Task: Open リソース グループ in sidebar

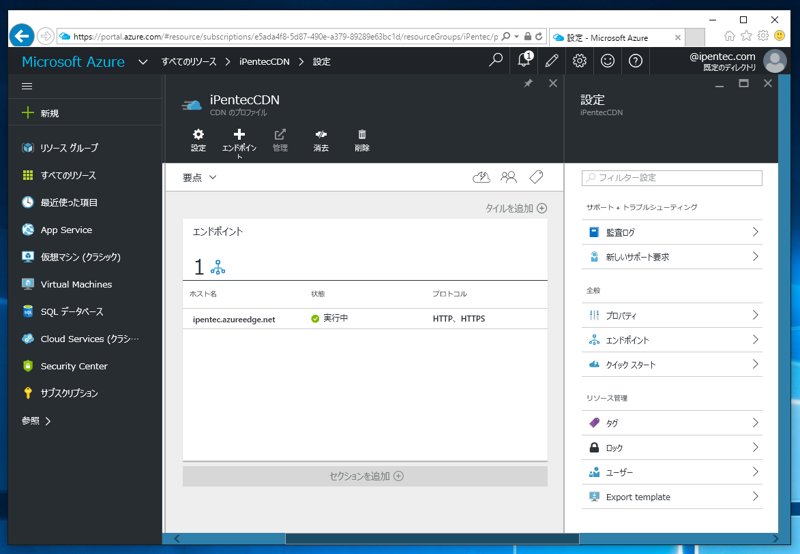Action: [85, 147]
